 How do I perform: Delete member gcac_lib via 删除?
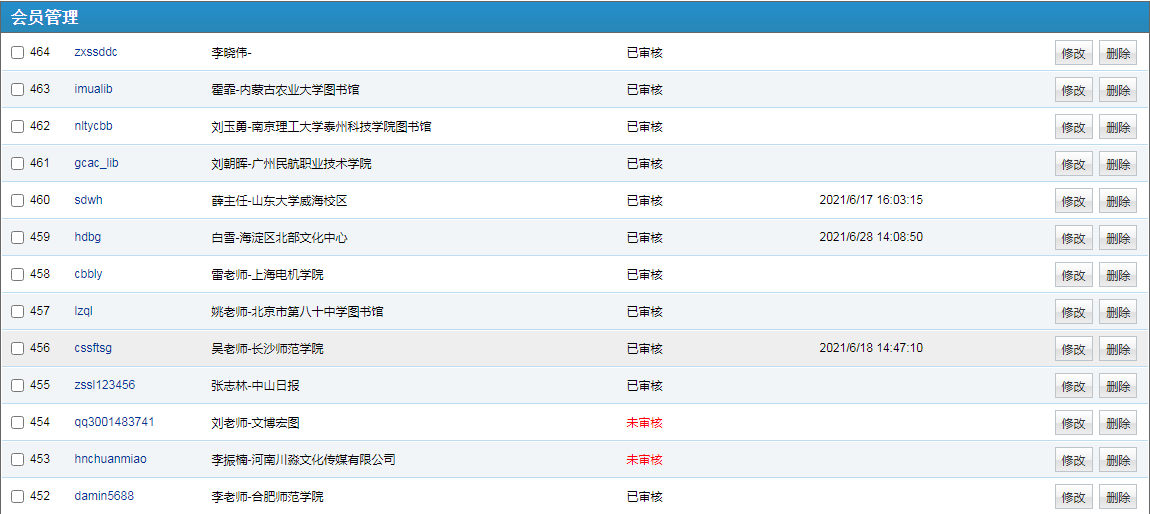[x=1117, y=164]
